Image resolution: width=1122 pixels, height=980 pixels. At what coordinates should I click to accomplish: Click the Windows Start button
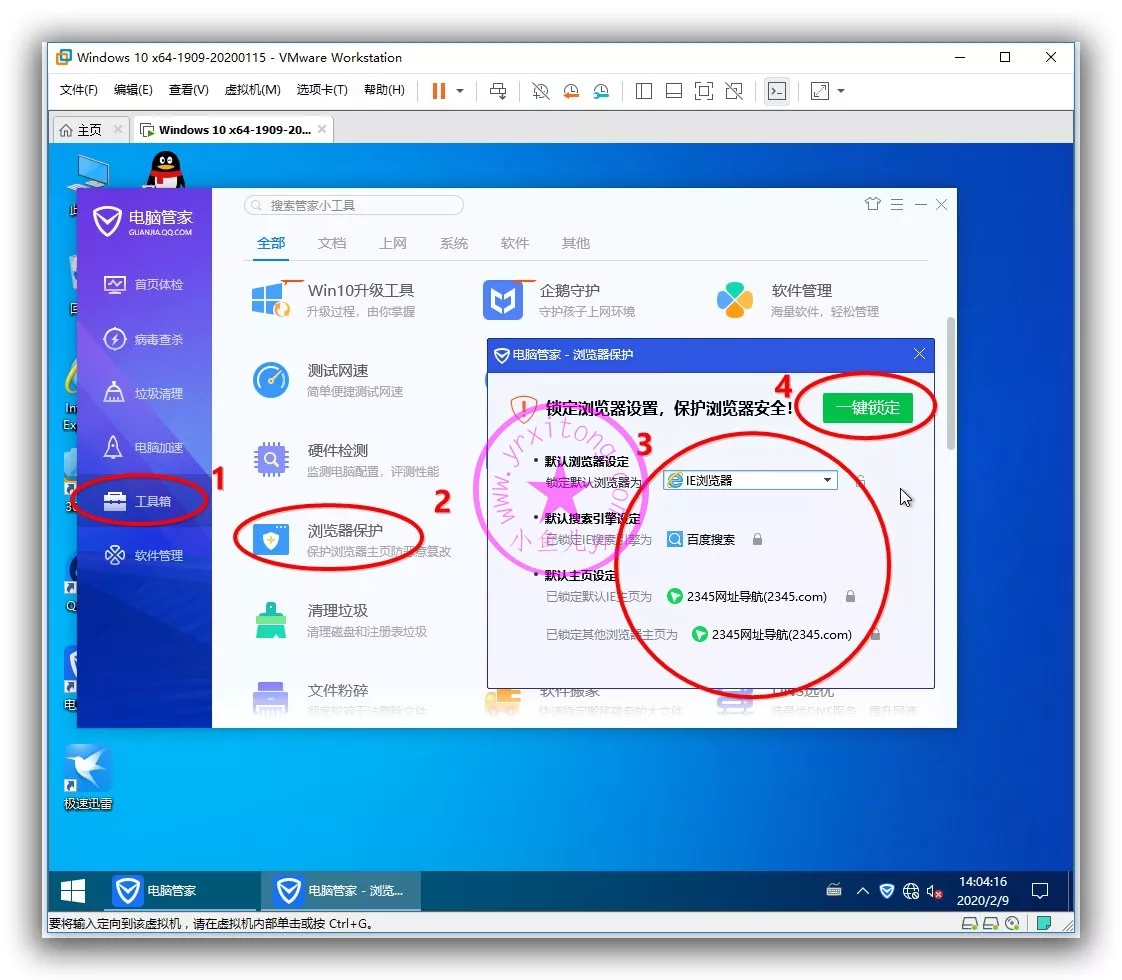click(x=73, y=891)
